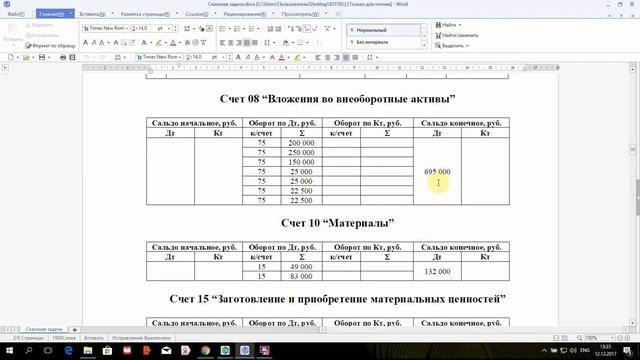Switch to the 'Рецензирование' tab

[245, 14]
